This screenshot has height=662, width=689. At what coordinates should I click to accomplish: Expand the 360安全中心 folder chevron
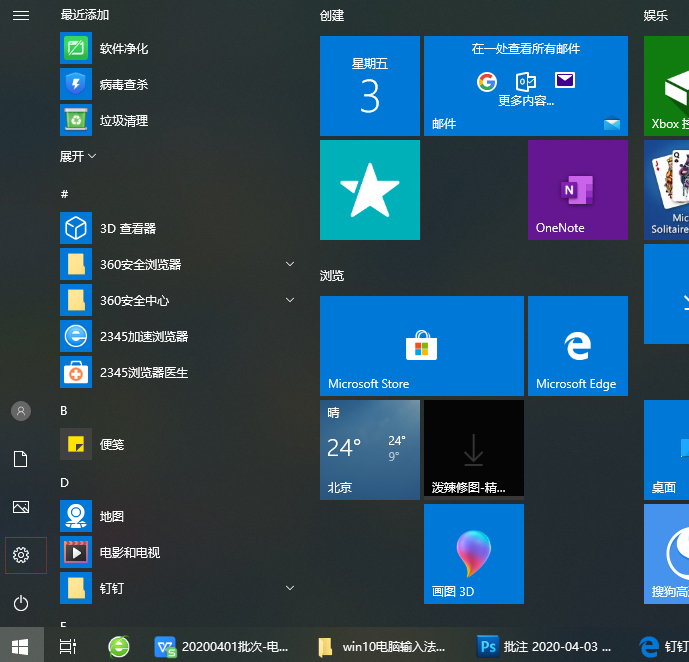[290, 300]
